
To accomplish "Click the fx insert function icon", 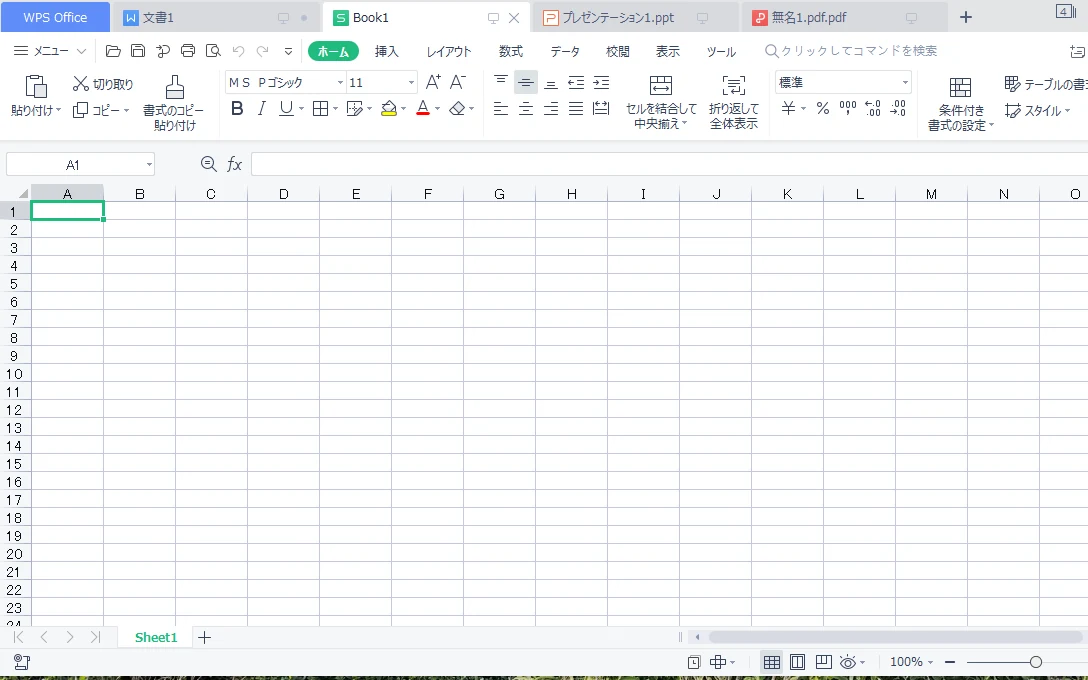I will pyautogui.click(x=235, y=164).
